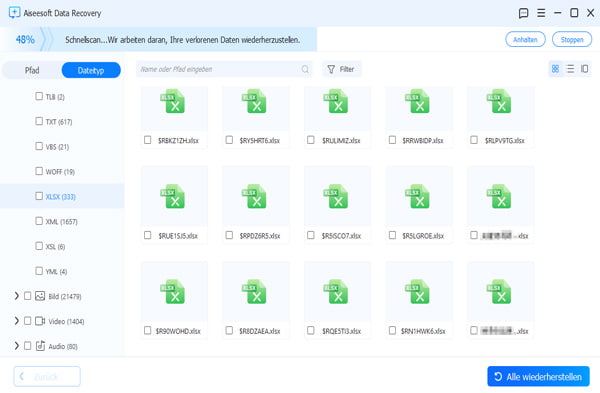Screen dimensions: 600x393
Task: Click Alle wiederherstellen button
Action: (x=538, y=377)
